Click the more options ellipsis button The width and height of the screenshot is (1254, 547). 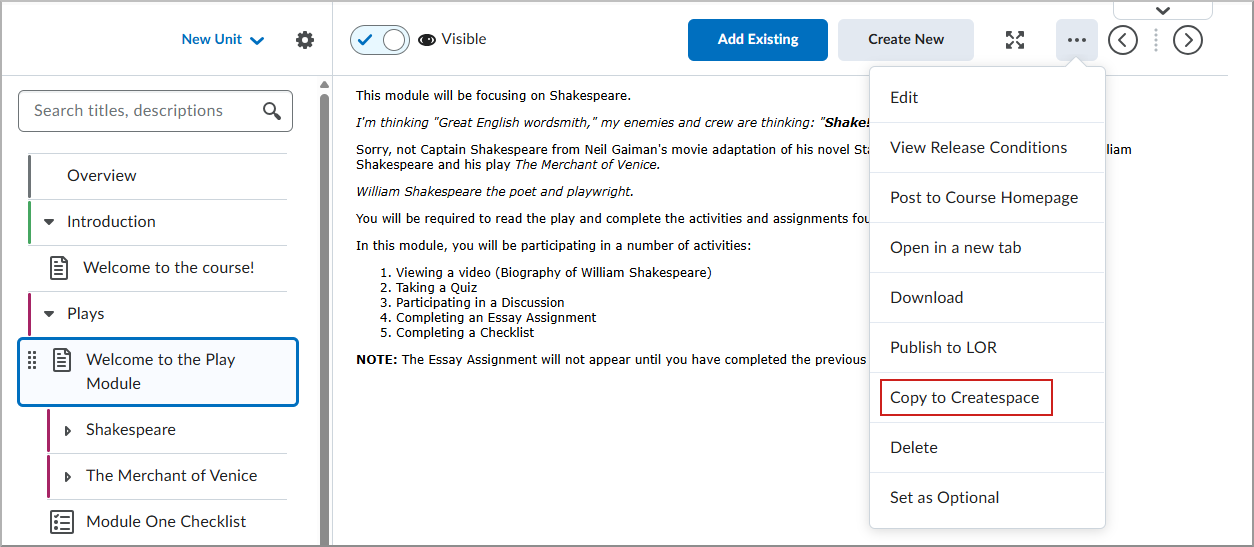tap(1077, 40)
